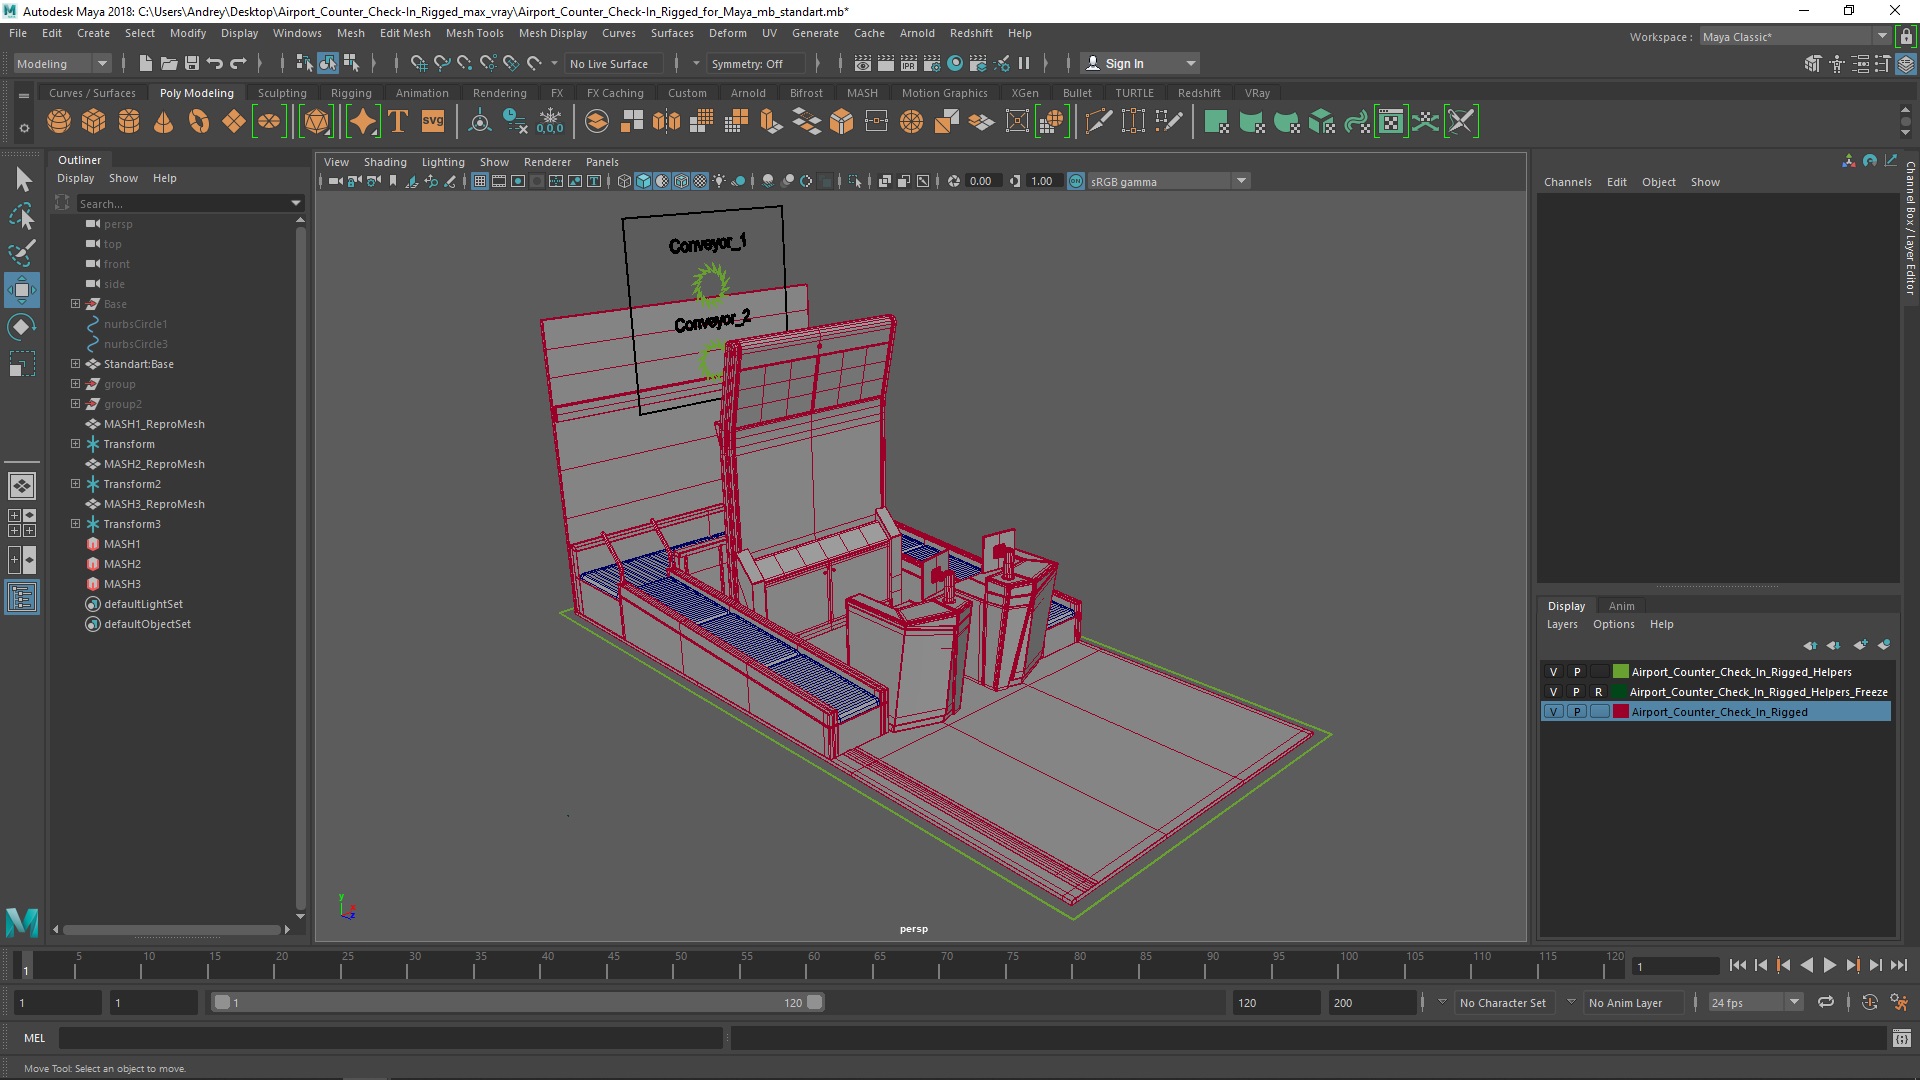The height and width of the screenshot is (1080, 1920).
Task: Expand the Transform3 node in Outliner
Action: 75,524
